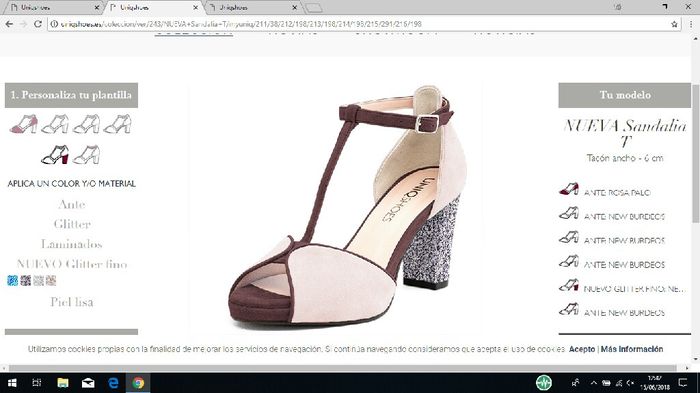This screenshot has height=393, width=700.
Task: Click the NUEVO GLITTER FINO label
Action: (634, 288)
